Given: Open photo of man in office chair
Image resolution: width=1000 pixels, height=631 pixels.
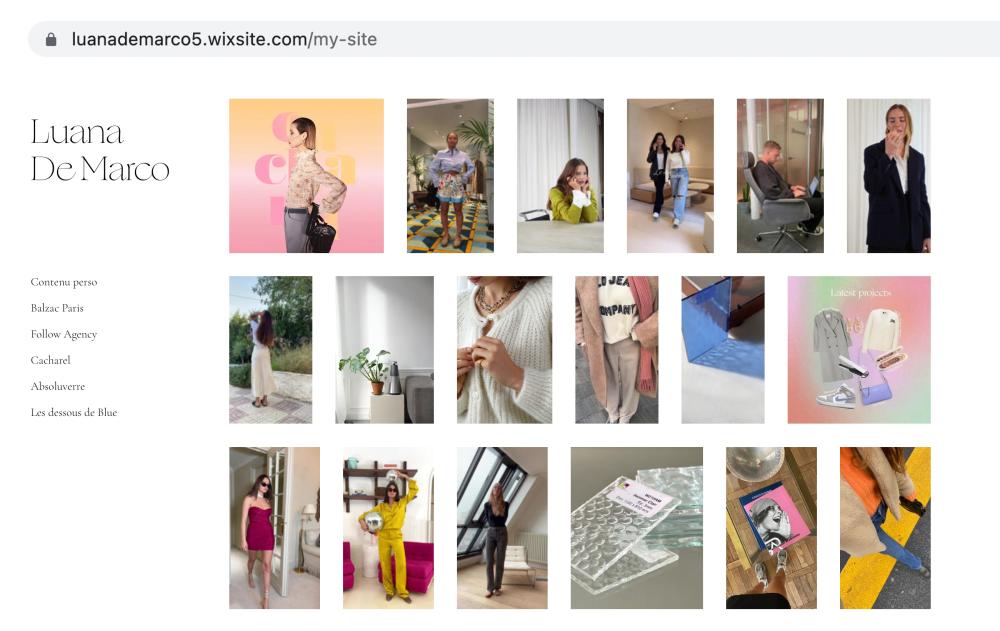Looking at the screenshot, I should tap(781, 176).
